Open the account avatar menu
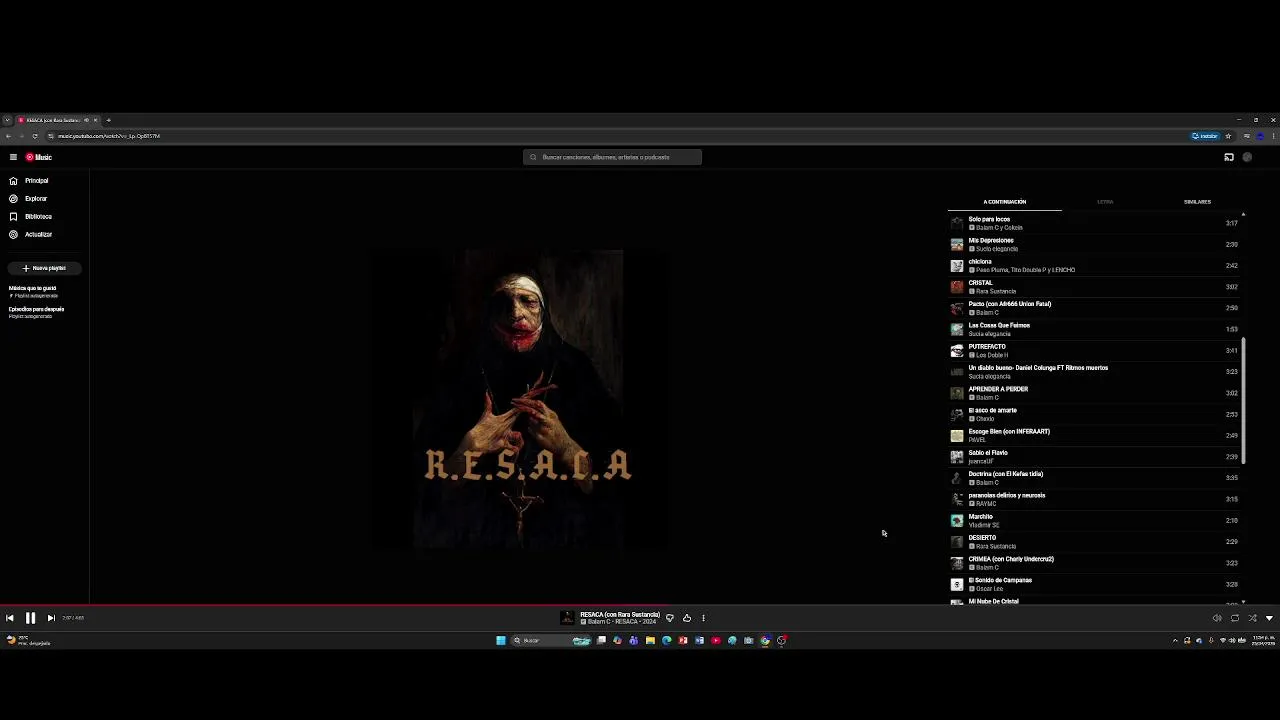The width and height of the screenshot is (1280, 720). [1247, 157]
